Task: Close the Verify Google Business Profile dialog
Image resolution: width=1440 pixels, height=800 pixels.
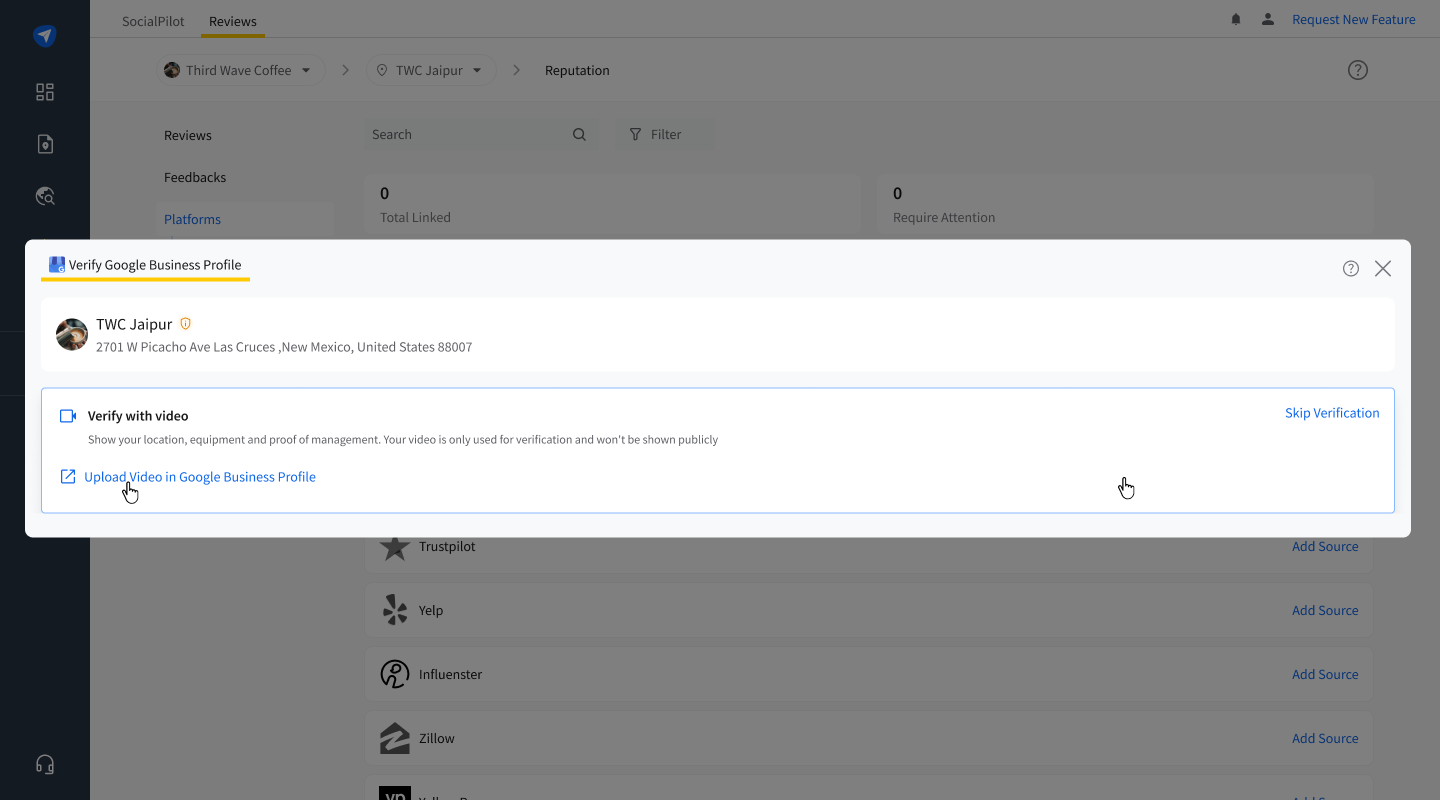Action: 1383,268
